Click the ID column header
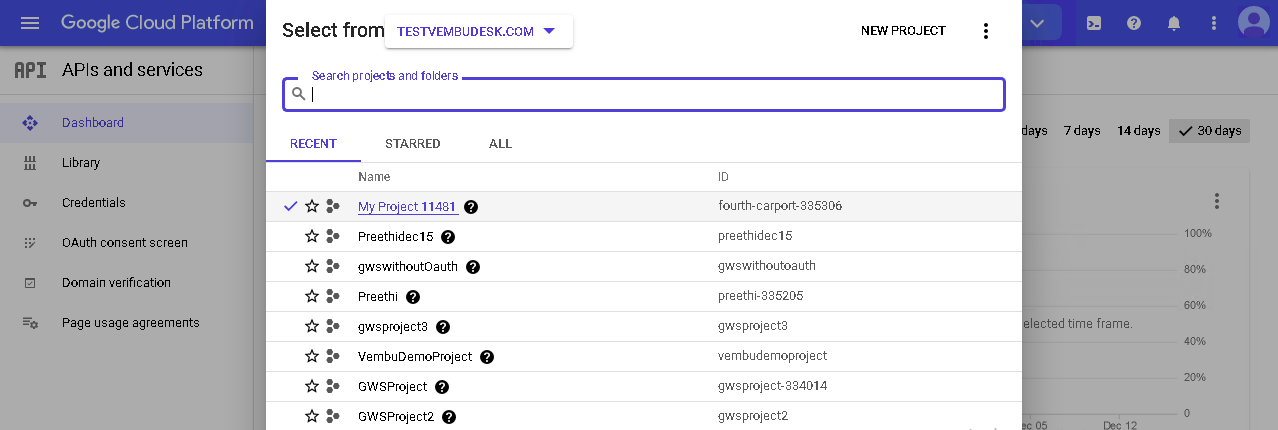Viewport: 1278px width, 430px height. pyautogui.click(x=723, y=177)
